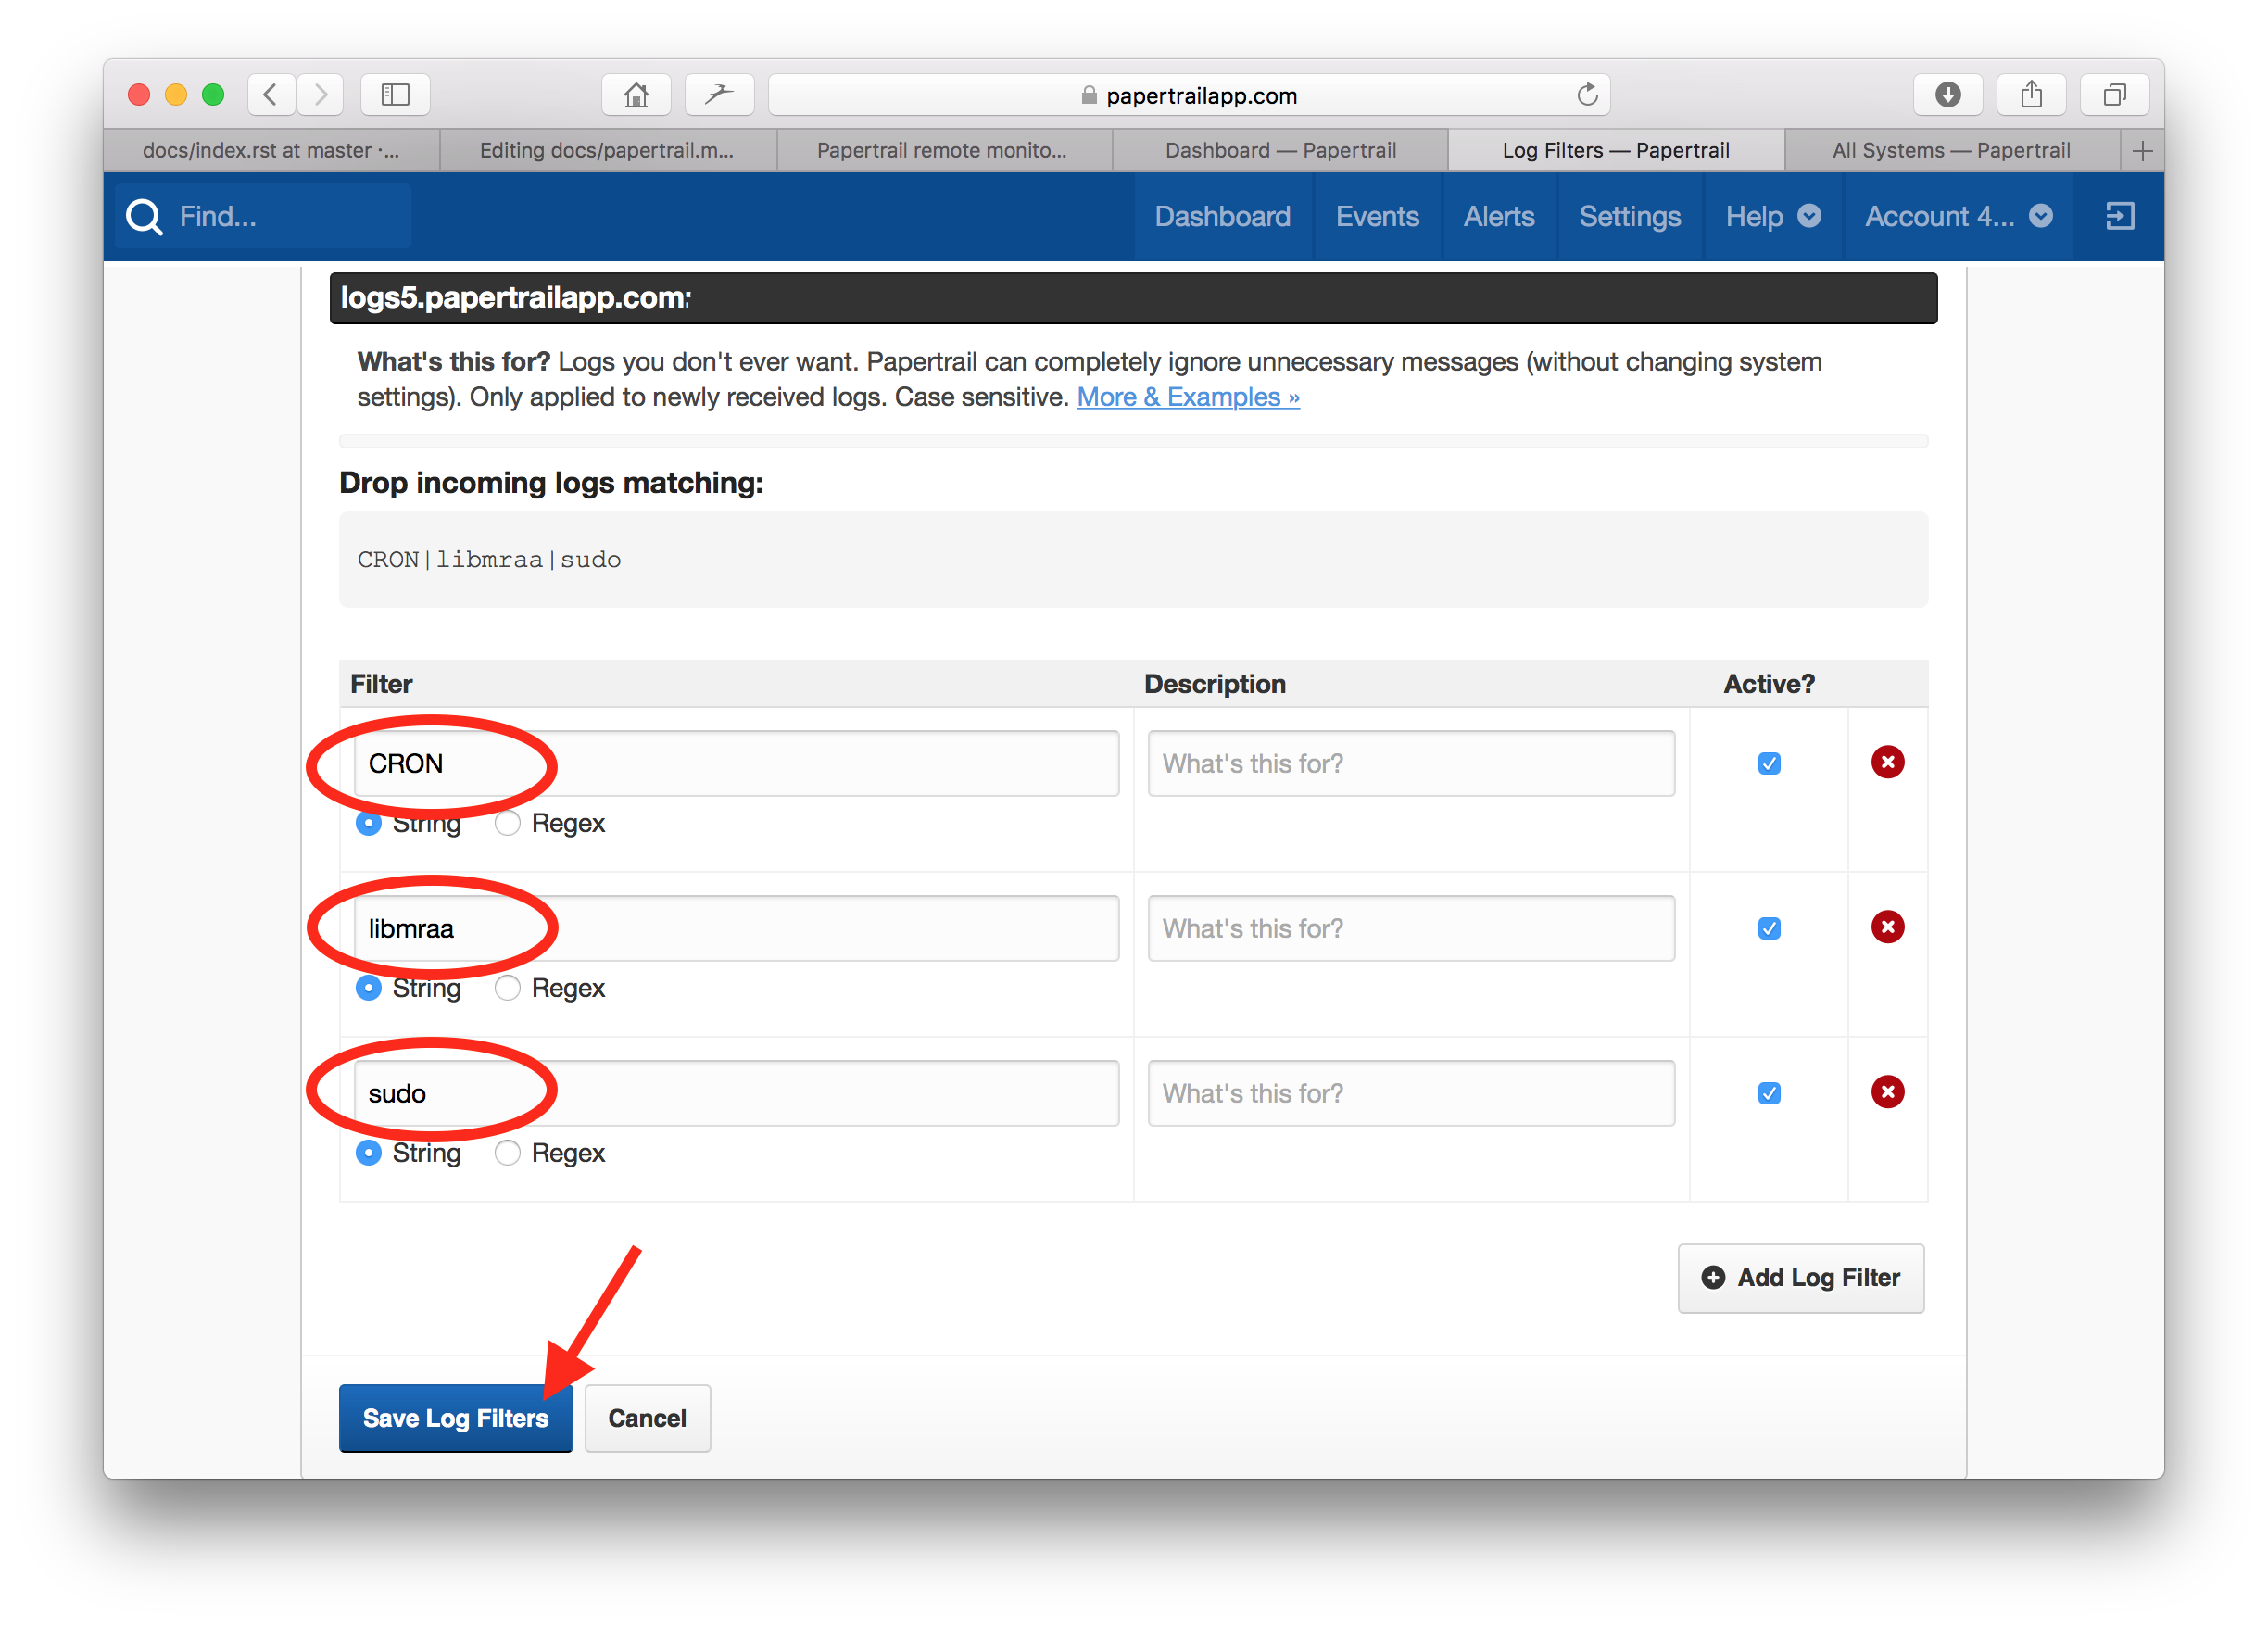Open the downloads icon in Safari toolbar
Image resolution: width=2268 pixels, height=1627 pixels.
tap(1947, 95)
